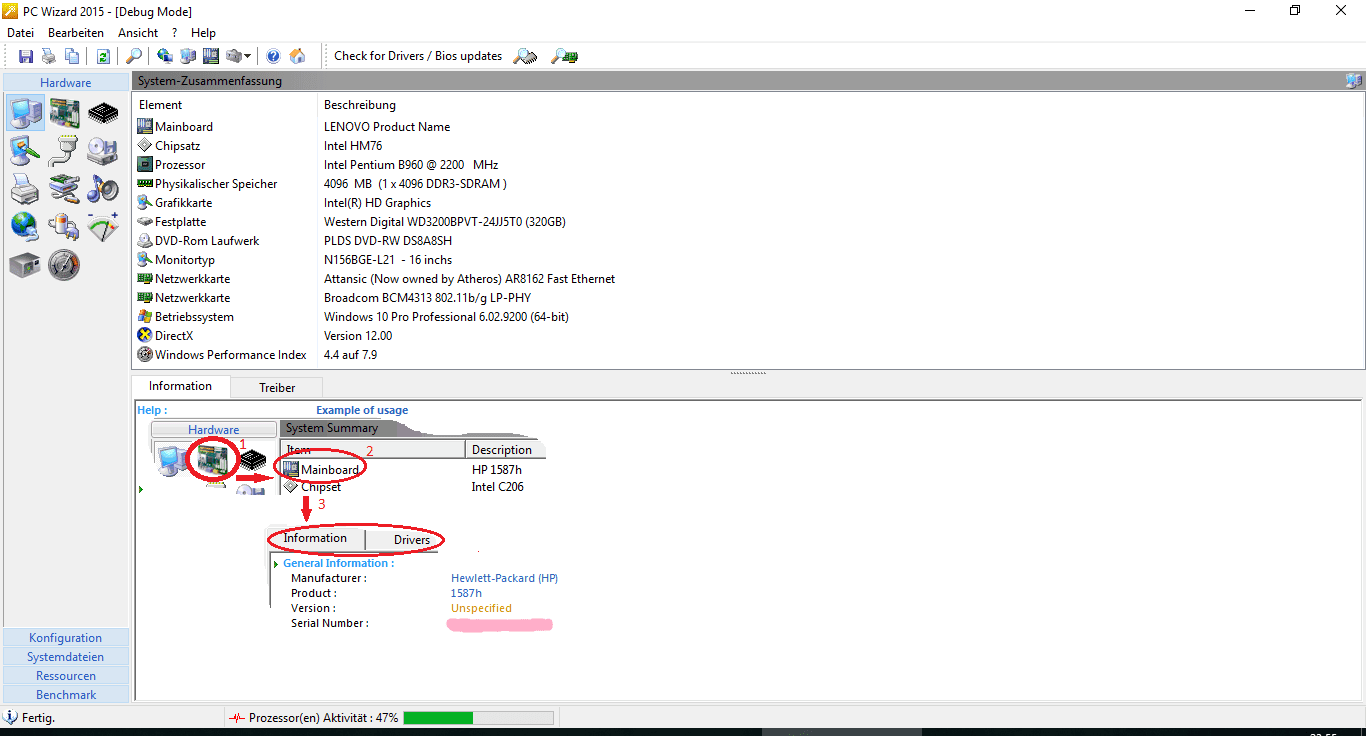Open the Systemdateien category

[x=66, y=657]
